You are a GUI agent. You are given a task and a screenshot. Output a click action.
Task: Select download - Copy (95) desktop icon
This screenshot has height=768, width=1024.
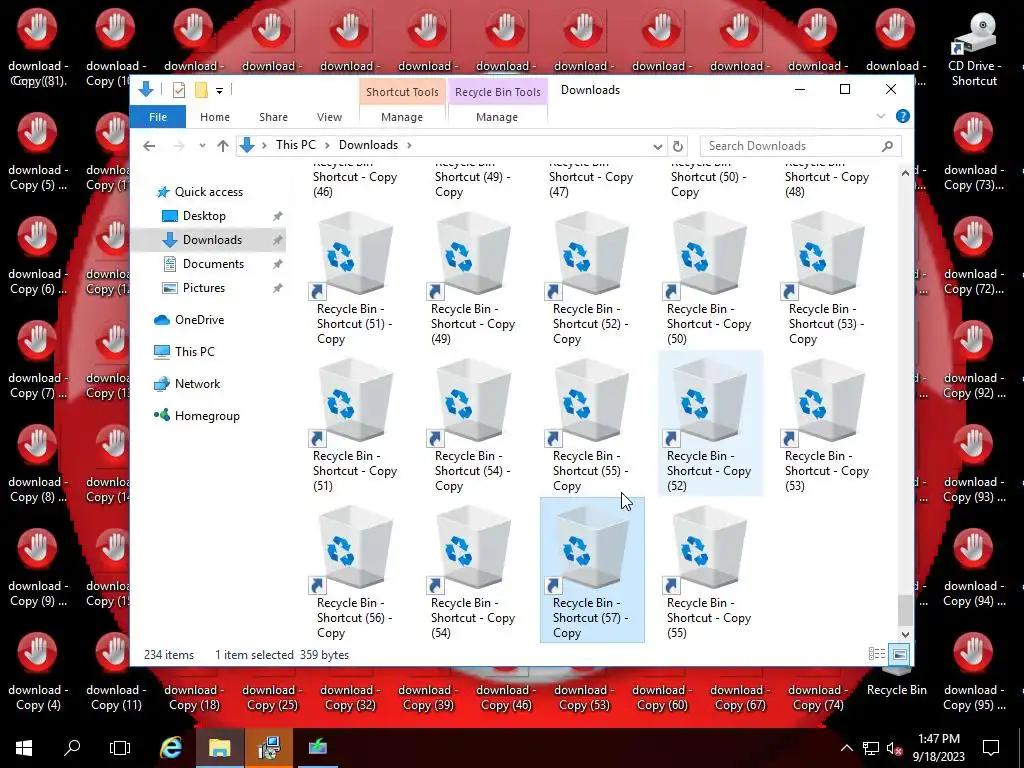pos(973,671)
